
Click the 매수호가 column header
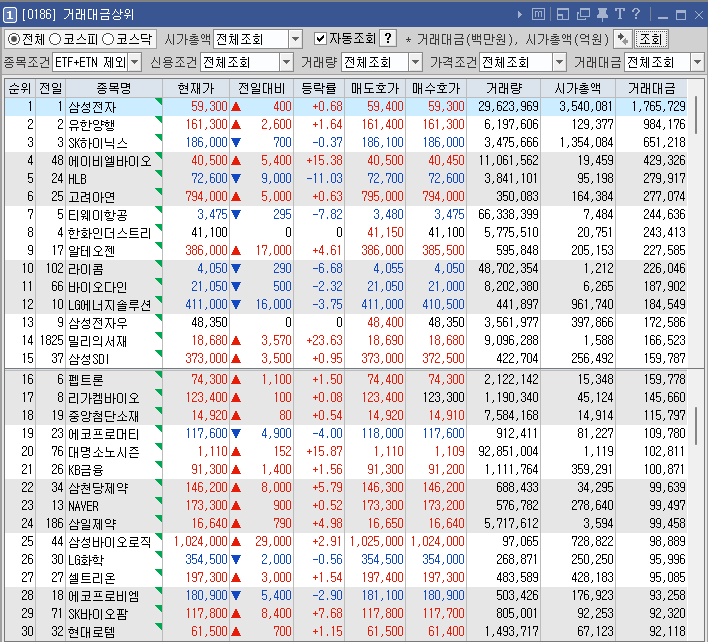[436, 88]
